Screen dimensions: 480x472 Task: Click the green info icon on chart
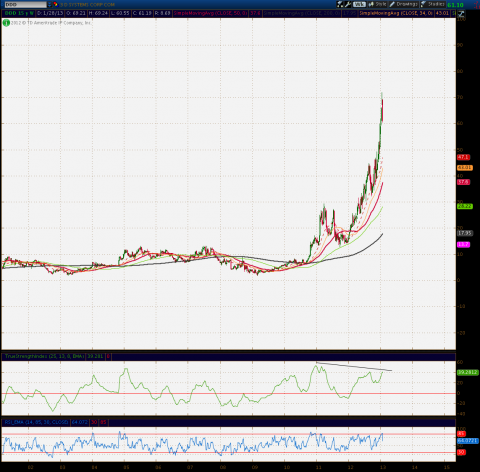pos(6,23)
